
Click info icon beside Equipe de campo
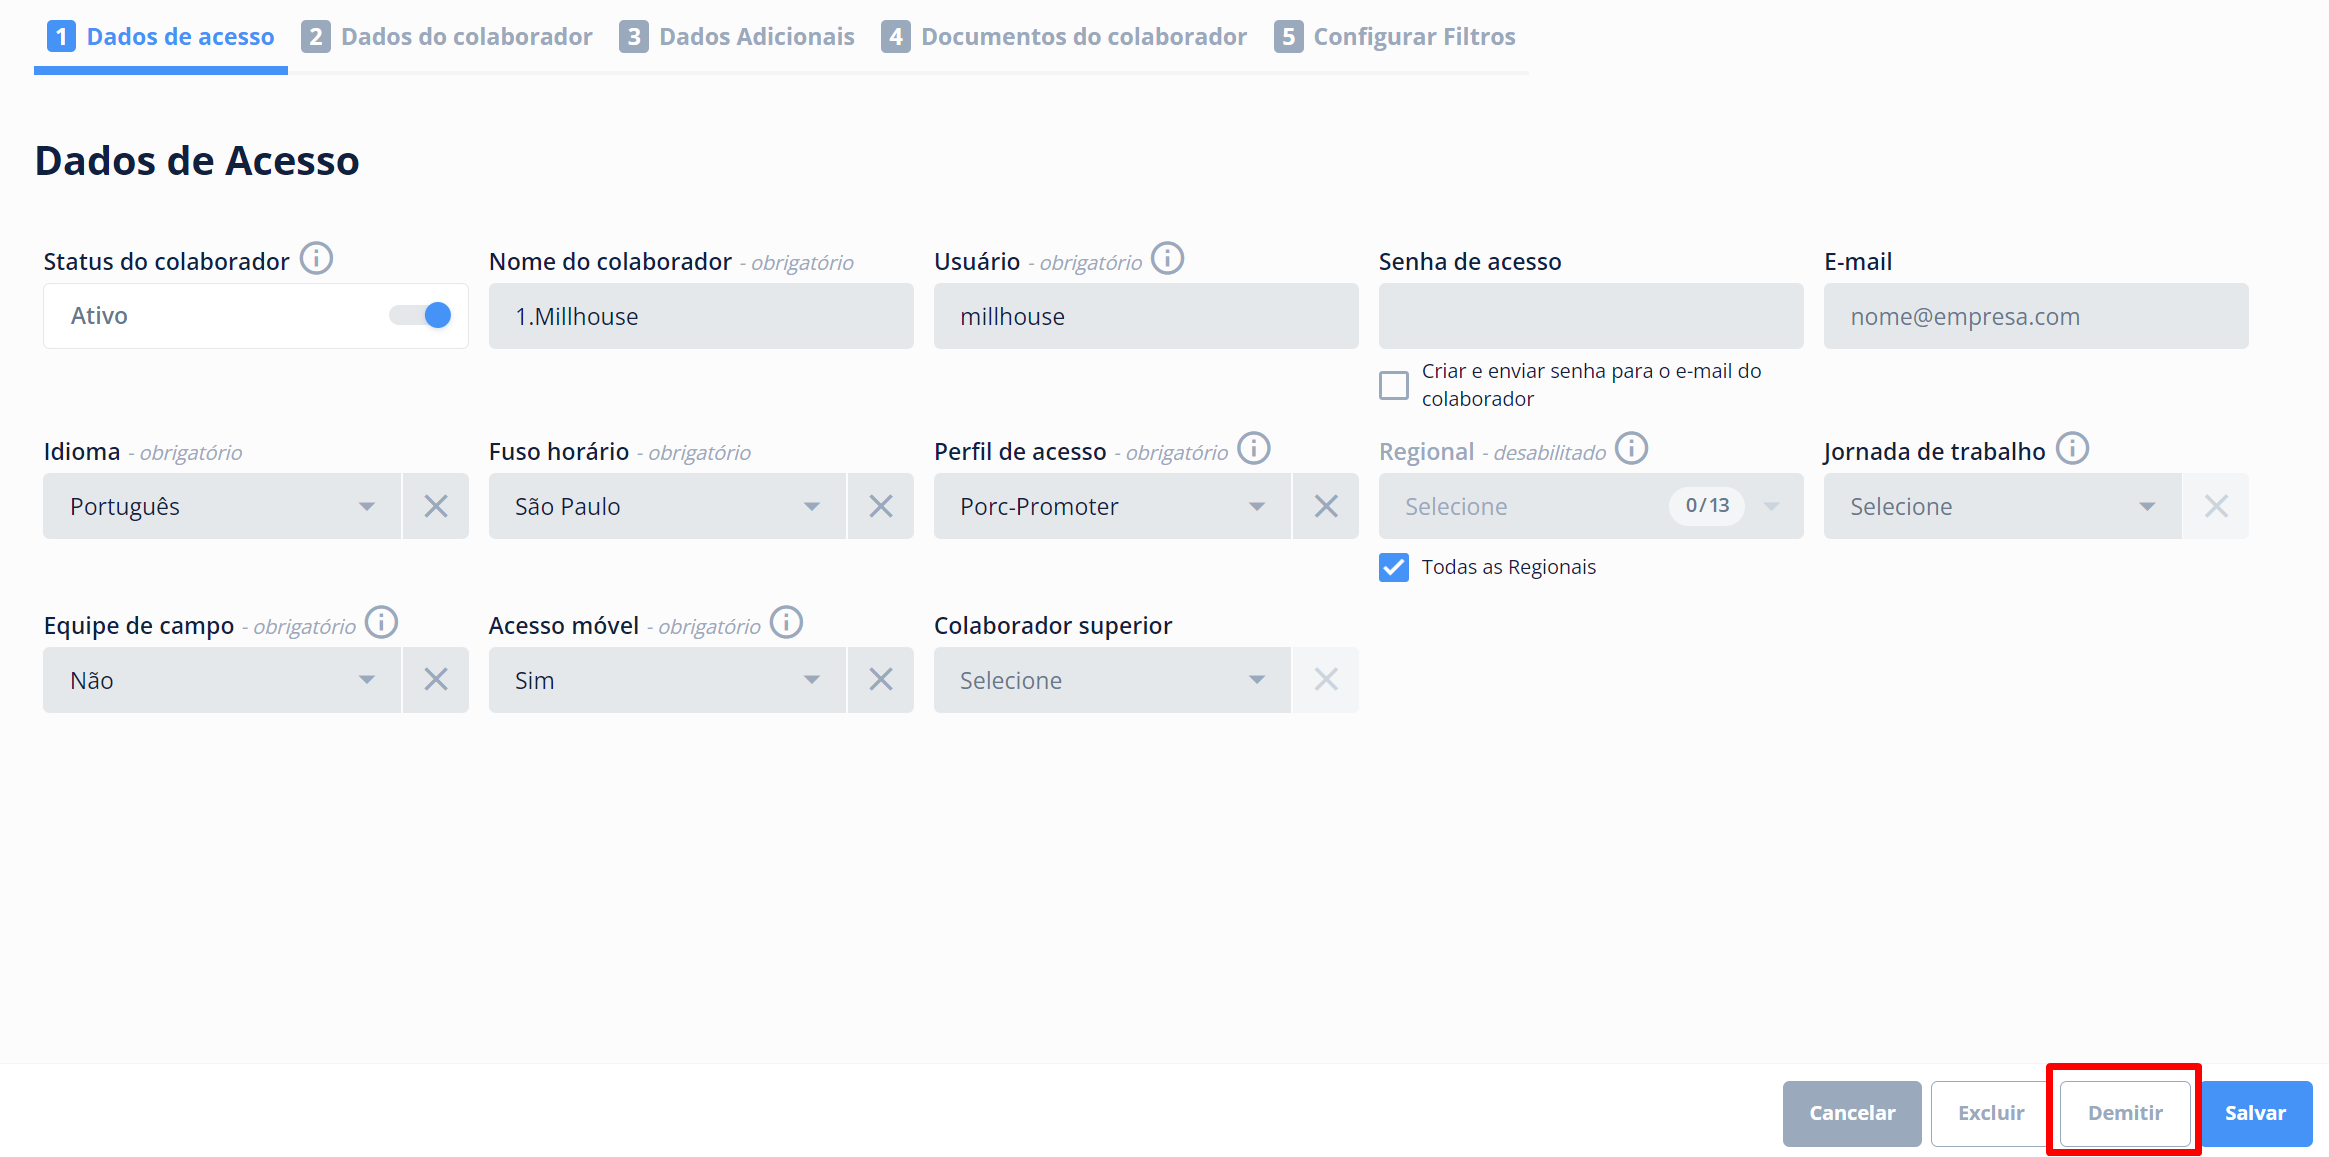[x=381, y=623]
